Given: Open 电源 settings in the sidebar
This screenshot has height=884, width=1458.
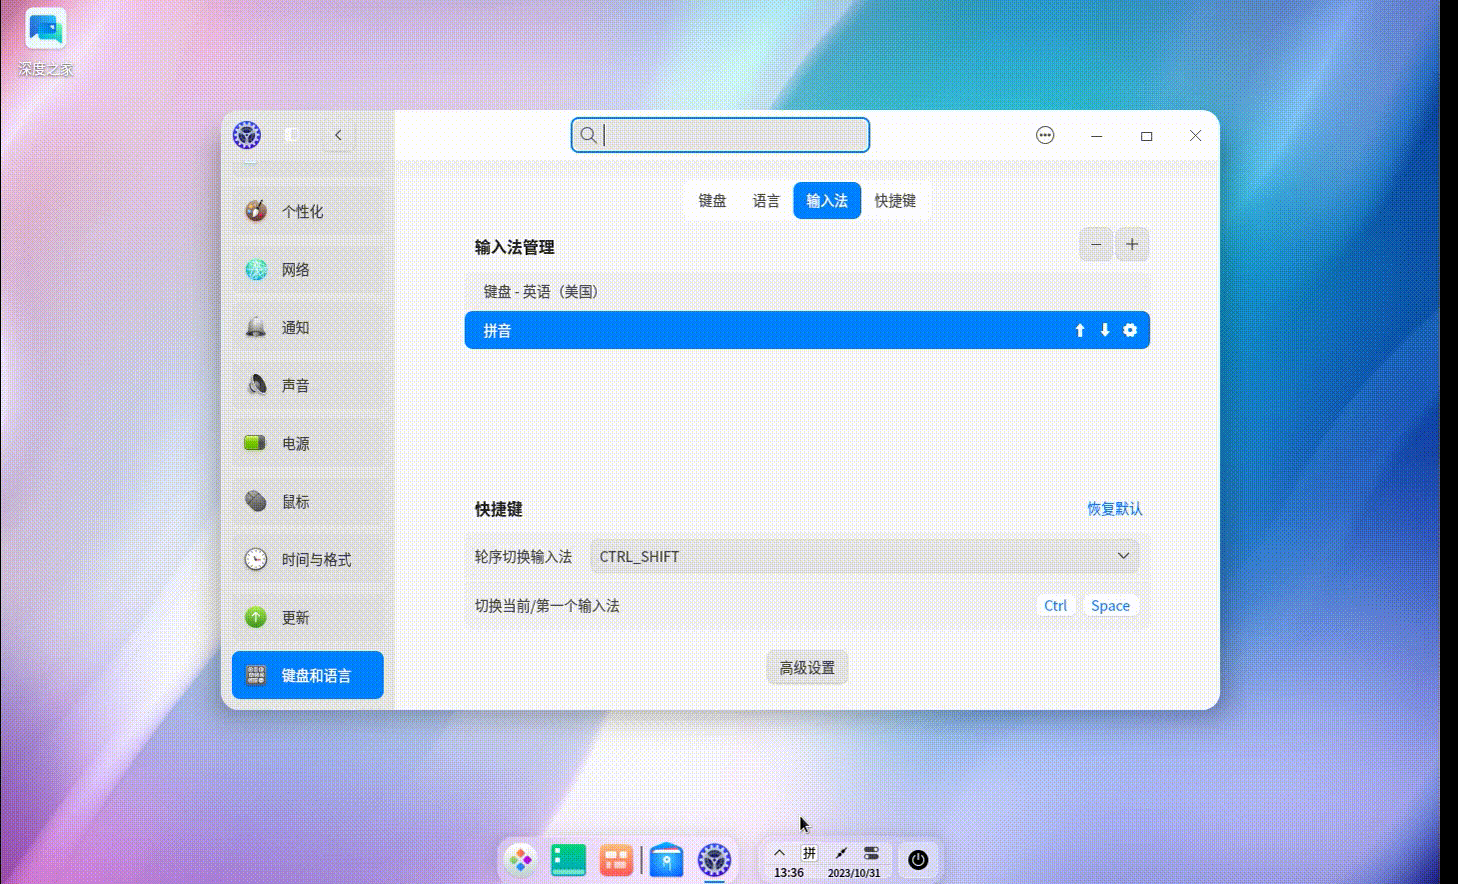Looking at the screenshot, I should (296, 443).
